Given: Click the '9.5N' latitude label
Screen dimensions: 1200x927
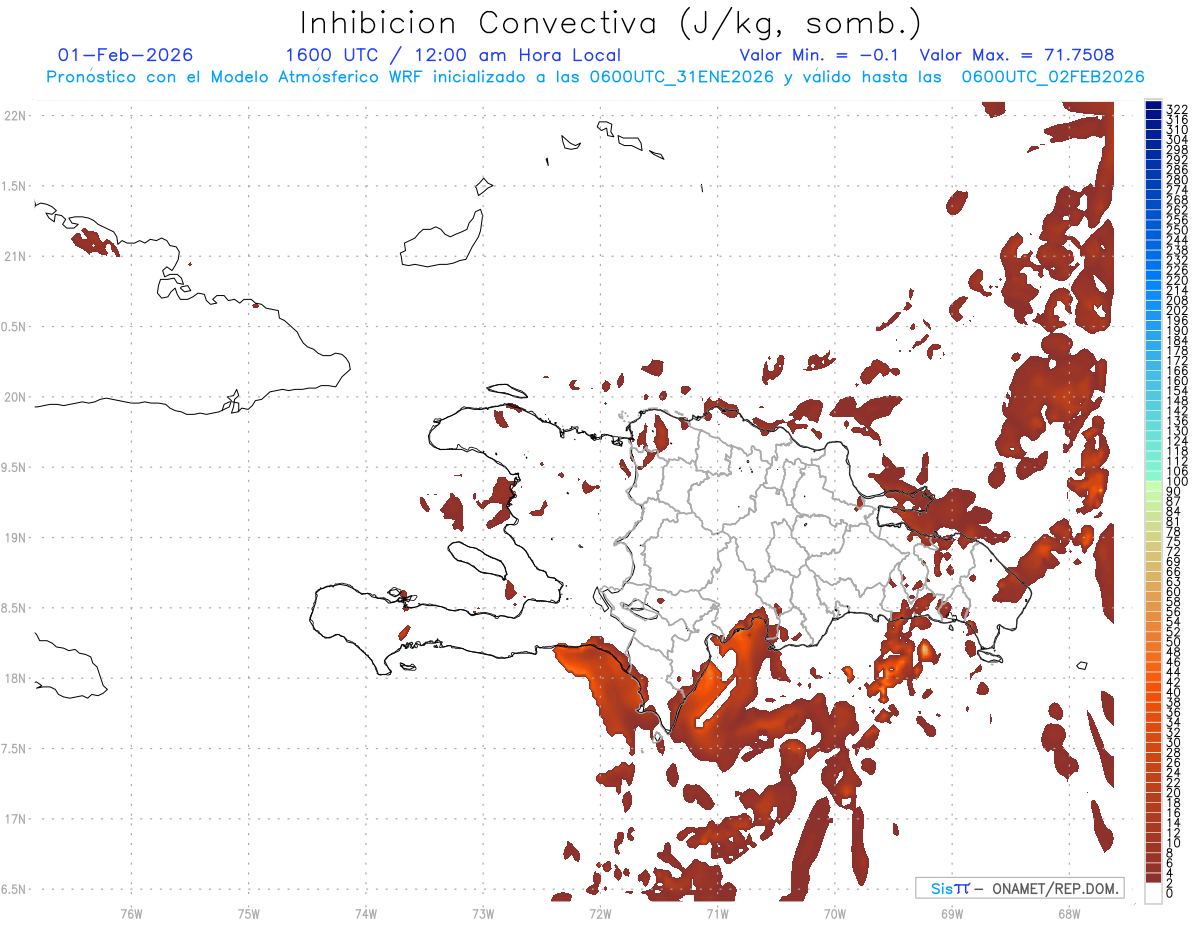Looking at the screenshot, I should pos(13,467).
